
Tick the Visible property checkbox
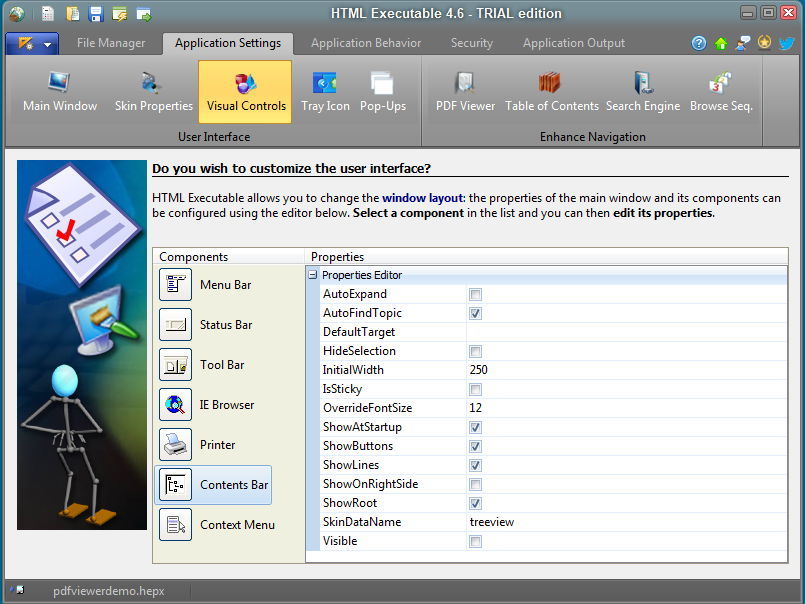click(476, 541)
